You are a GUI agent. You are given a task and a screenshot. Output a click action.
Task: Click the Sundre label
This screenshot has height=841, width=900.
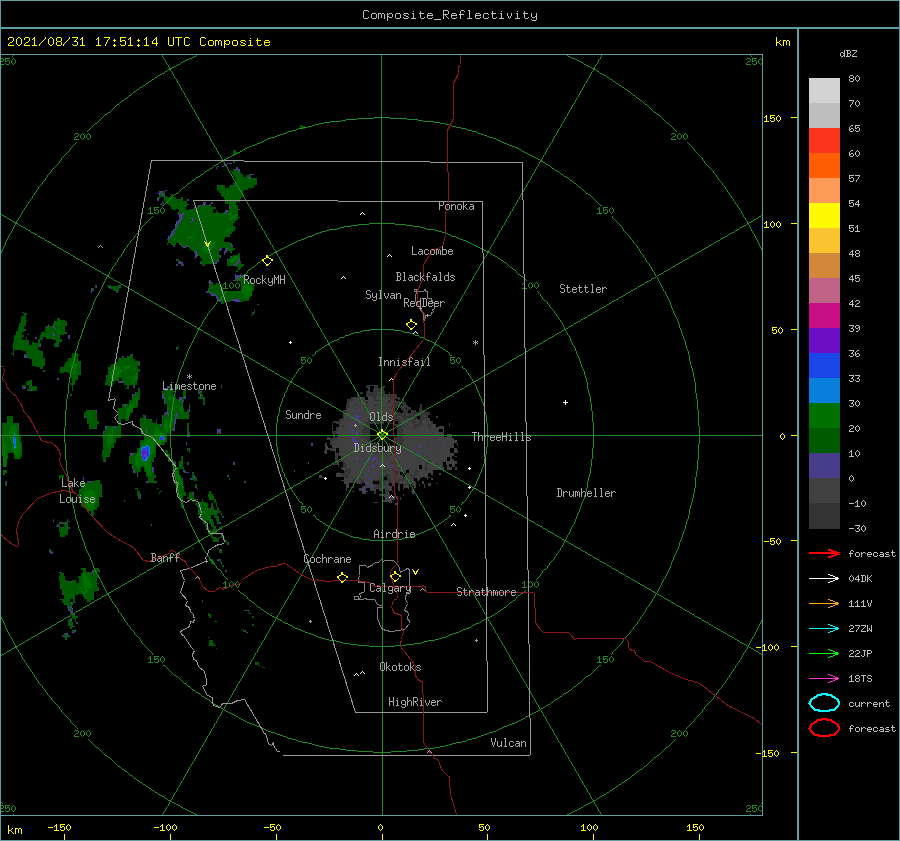pos(303,414)
